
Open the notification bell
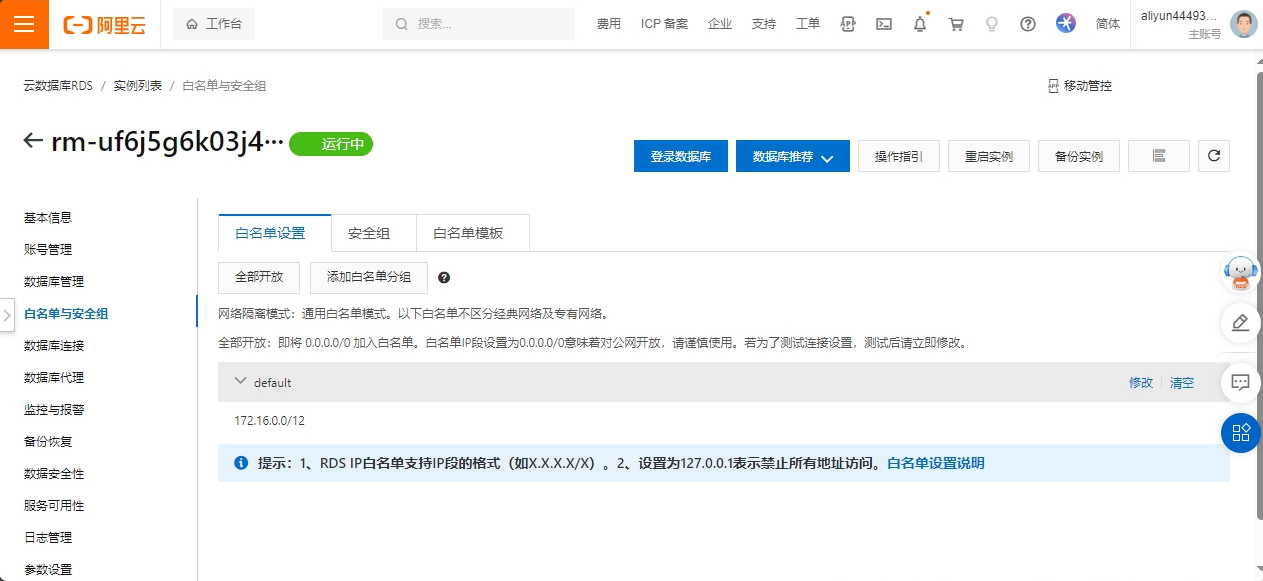920,24
